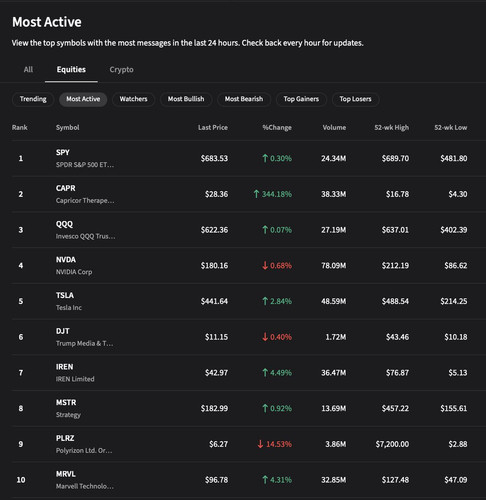Click TSLA 52-wk high $488.54
The height and width of the screenshot is (500, 486).
395,301
